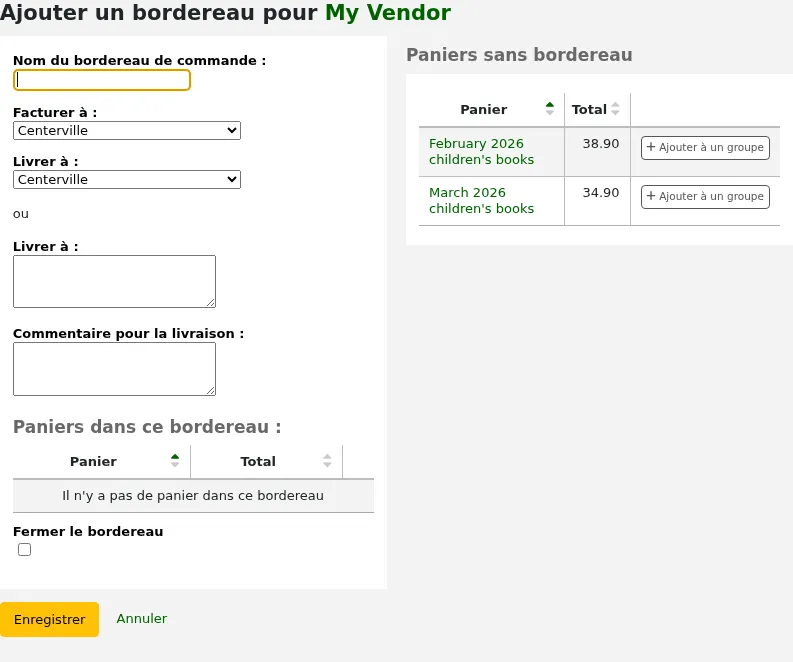793x662 pixels.
Task: Click into Commentaire pour la livraison textarea
Action: tap(114, 369)
